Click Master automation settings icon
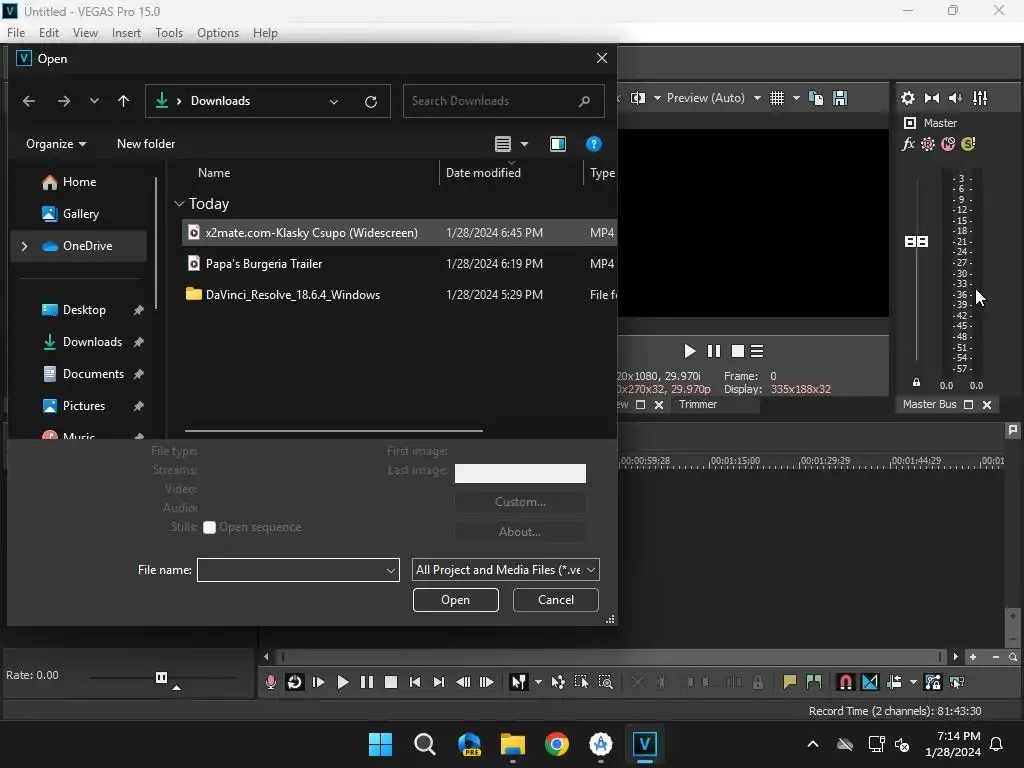The width and height of the screenshot is (1024, 768). [928, 144]
